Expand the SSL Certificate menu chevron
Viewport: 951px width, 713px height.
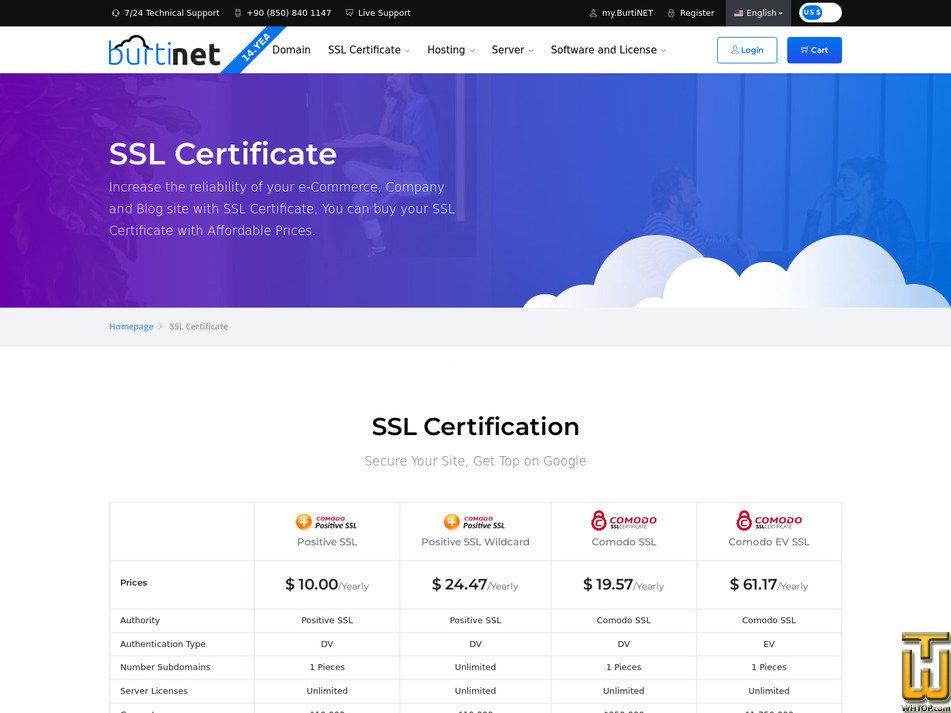click(409, 49)
